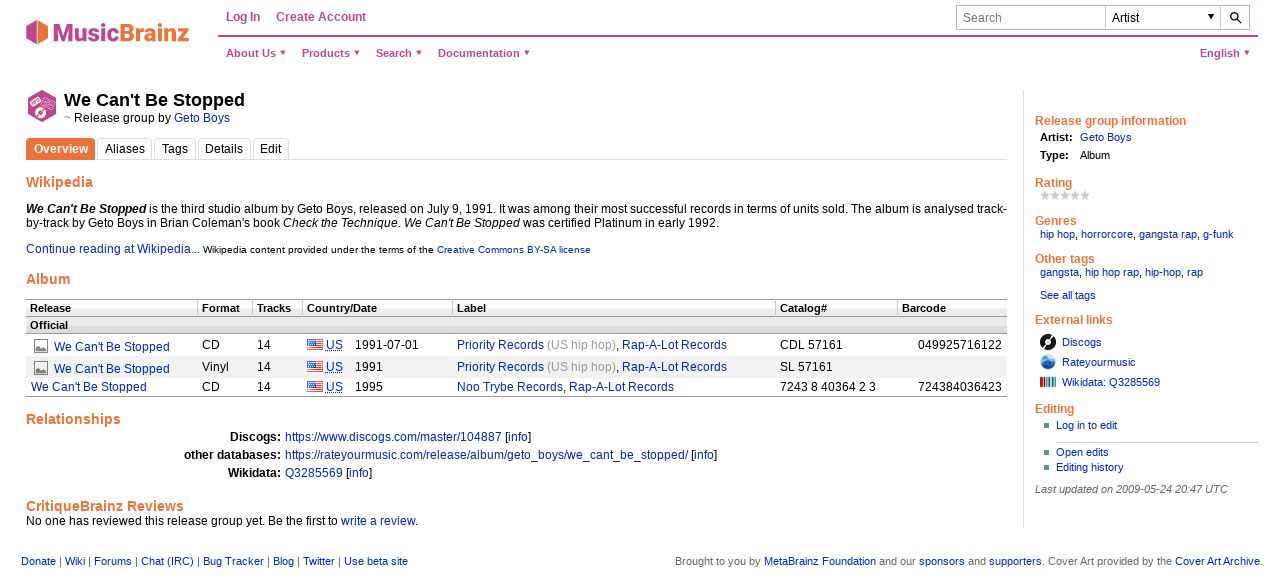Click the search magnifier button
The image size is (1284, 576).
point(1235,17)
